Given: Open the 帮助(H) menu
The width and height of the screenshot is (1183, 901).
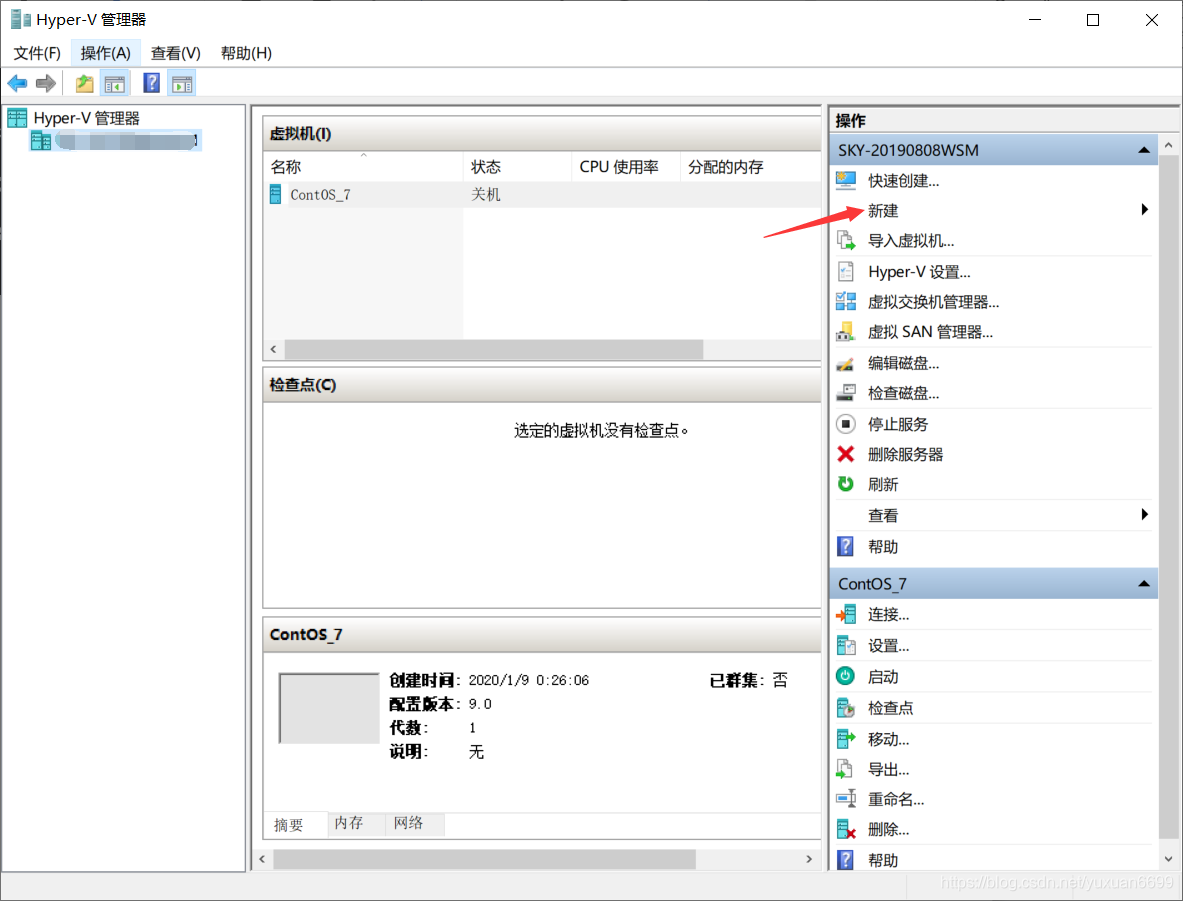Looking at the screenshot, I should [x=246, y=53].
